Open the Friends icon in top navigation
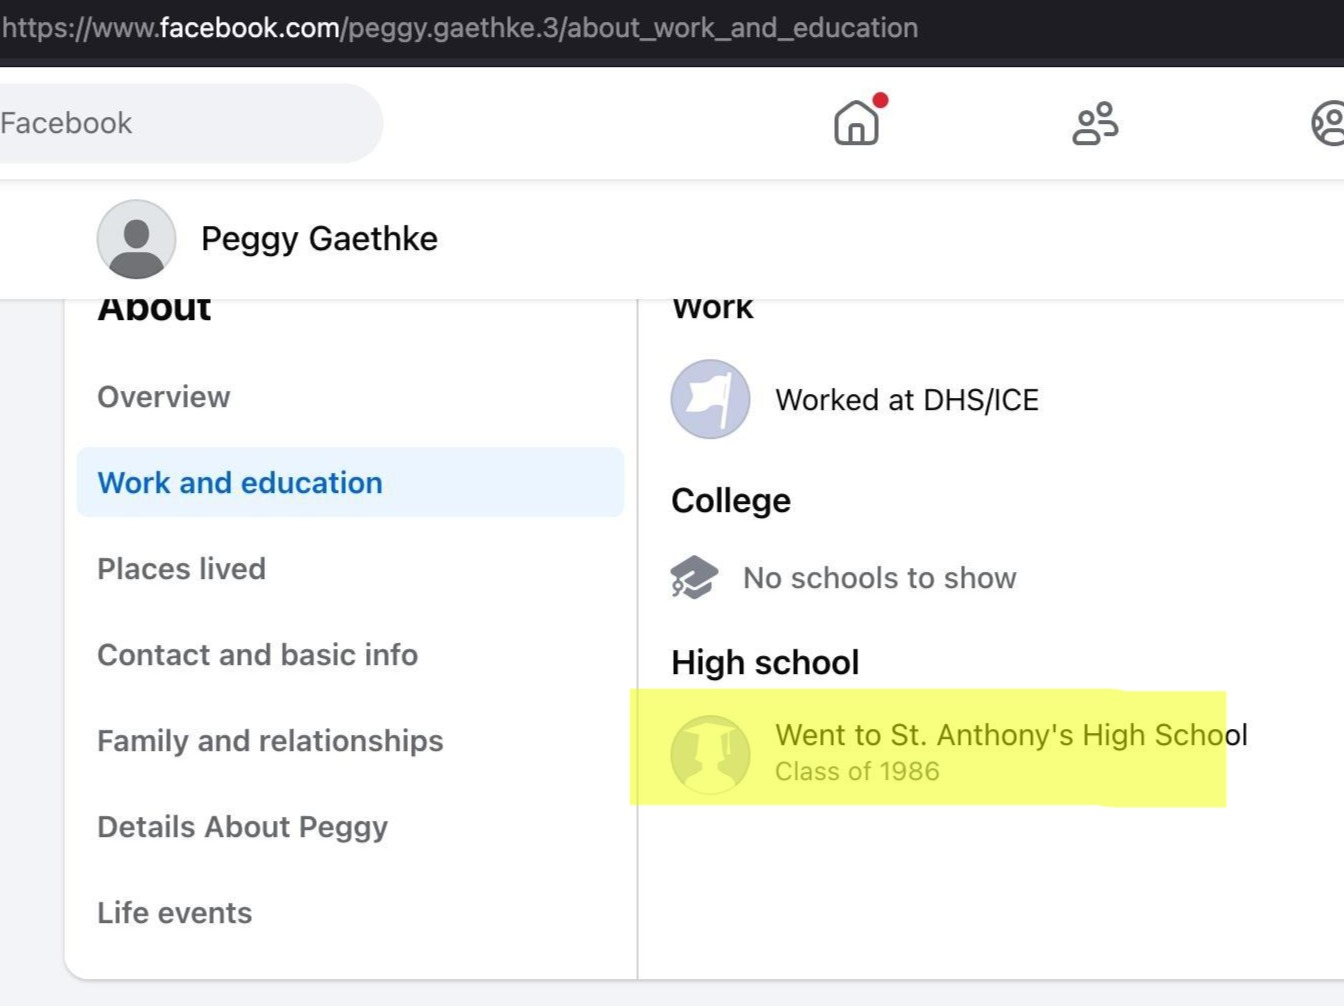This screenshot has height=1006, width=1344. [x=1095, y=123]
